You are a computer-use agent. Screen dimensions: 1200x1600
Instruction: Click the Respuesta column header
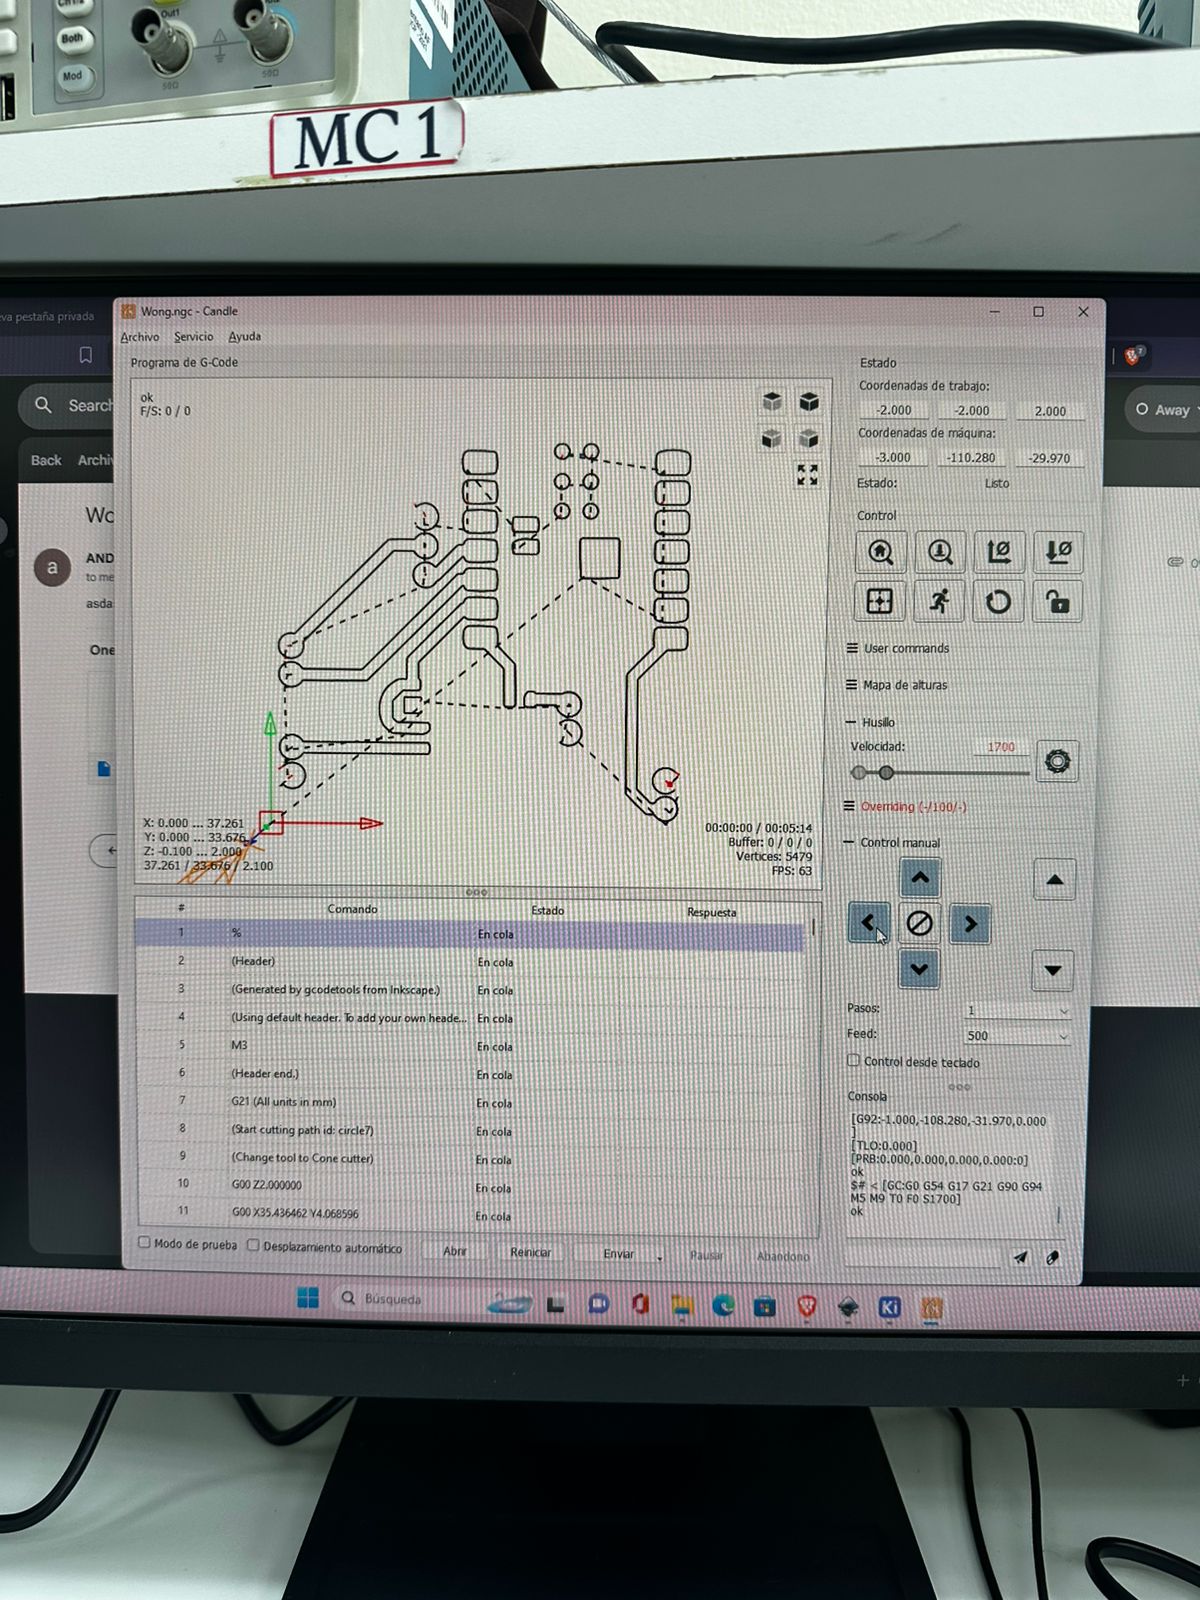pos(711,912)
